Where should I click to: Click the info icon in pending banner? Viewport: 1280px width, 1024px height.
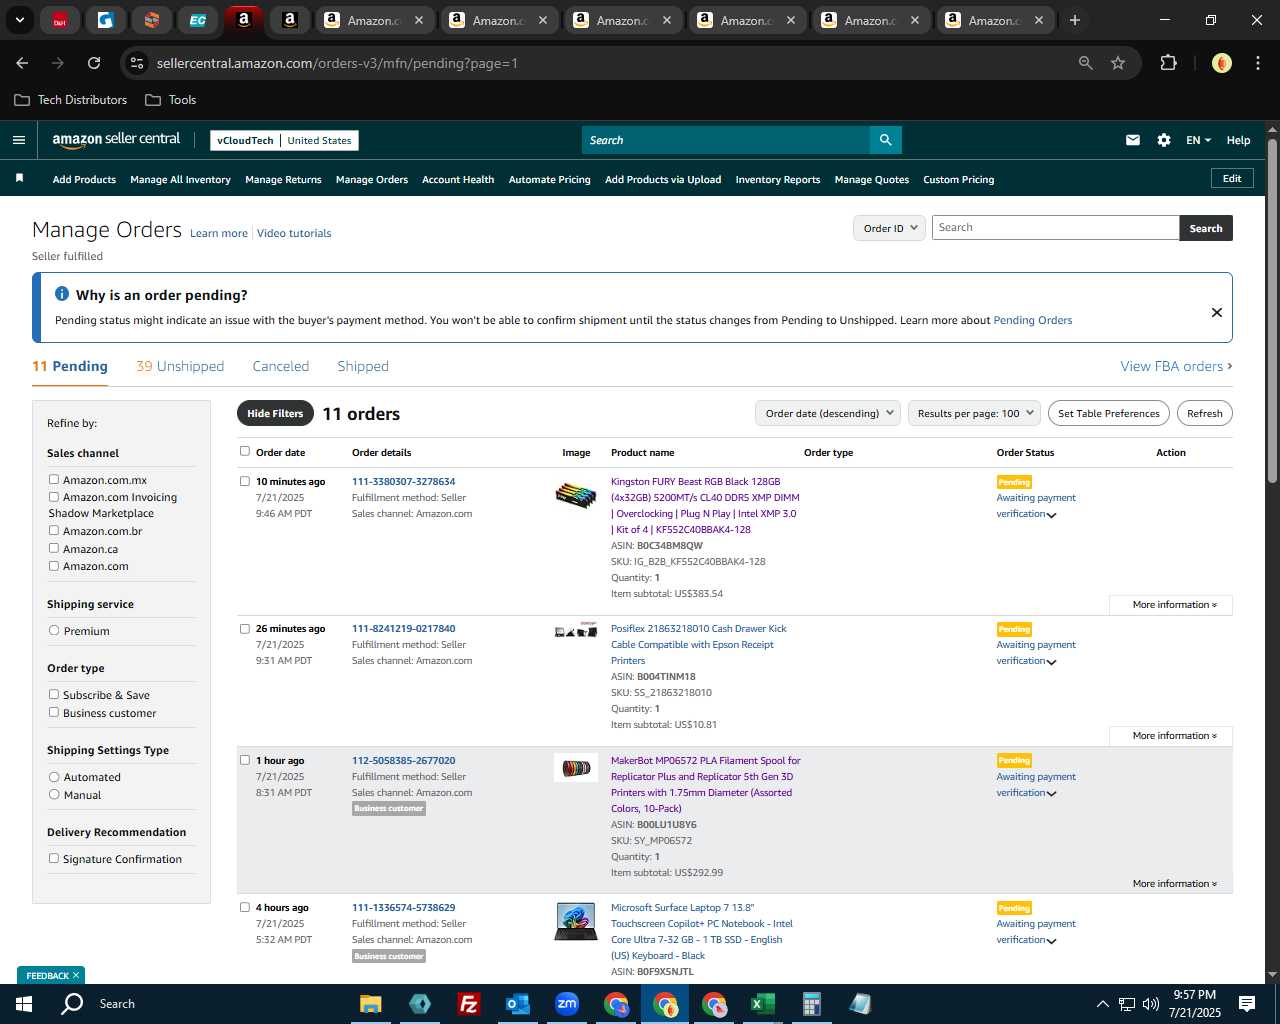62,294
